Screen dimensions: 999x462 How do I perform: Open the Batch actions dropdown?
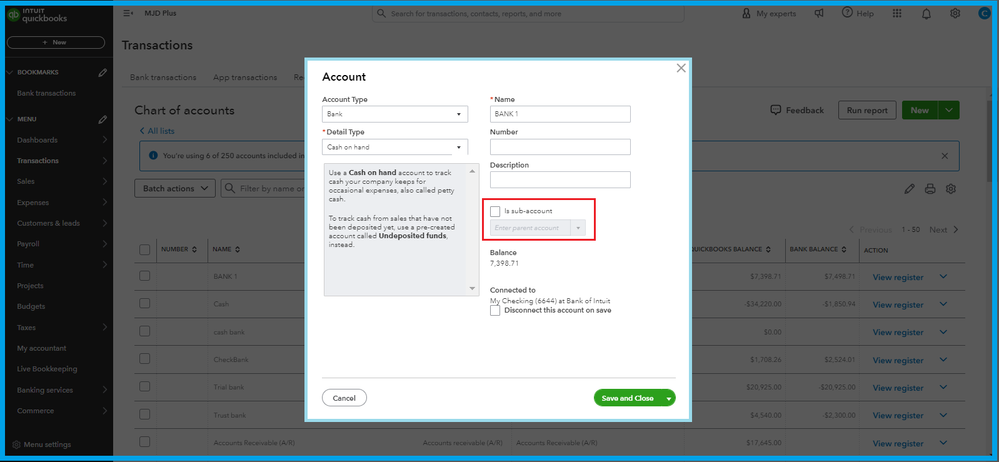pos(175,189)
